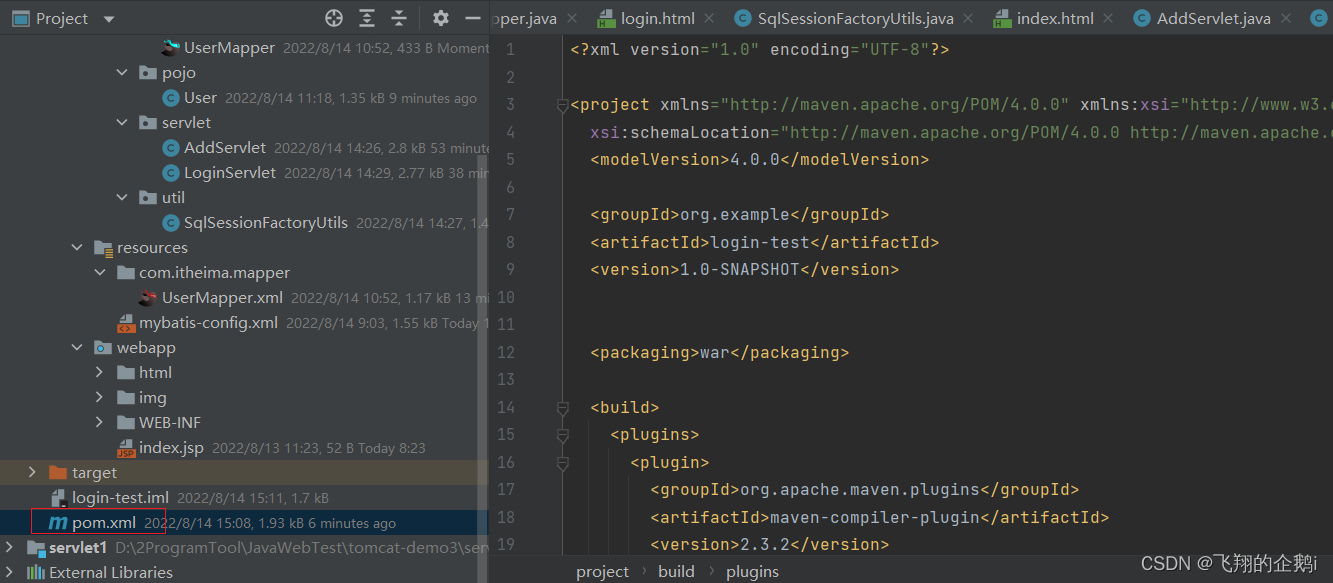This screenshot has width=1333, height=583.
Task: Click the artifactId login-test line
Action: click(764, 242)
